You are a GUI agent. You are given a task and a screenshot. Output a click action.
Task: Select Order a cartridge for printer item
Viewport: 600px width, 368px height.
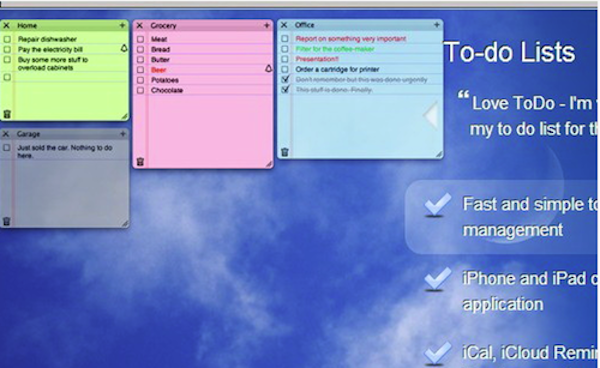(337, 69)
